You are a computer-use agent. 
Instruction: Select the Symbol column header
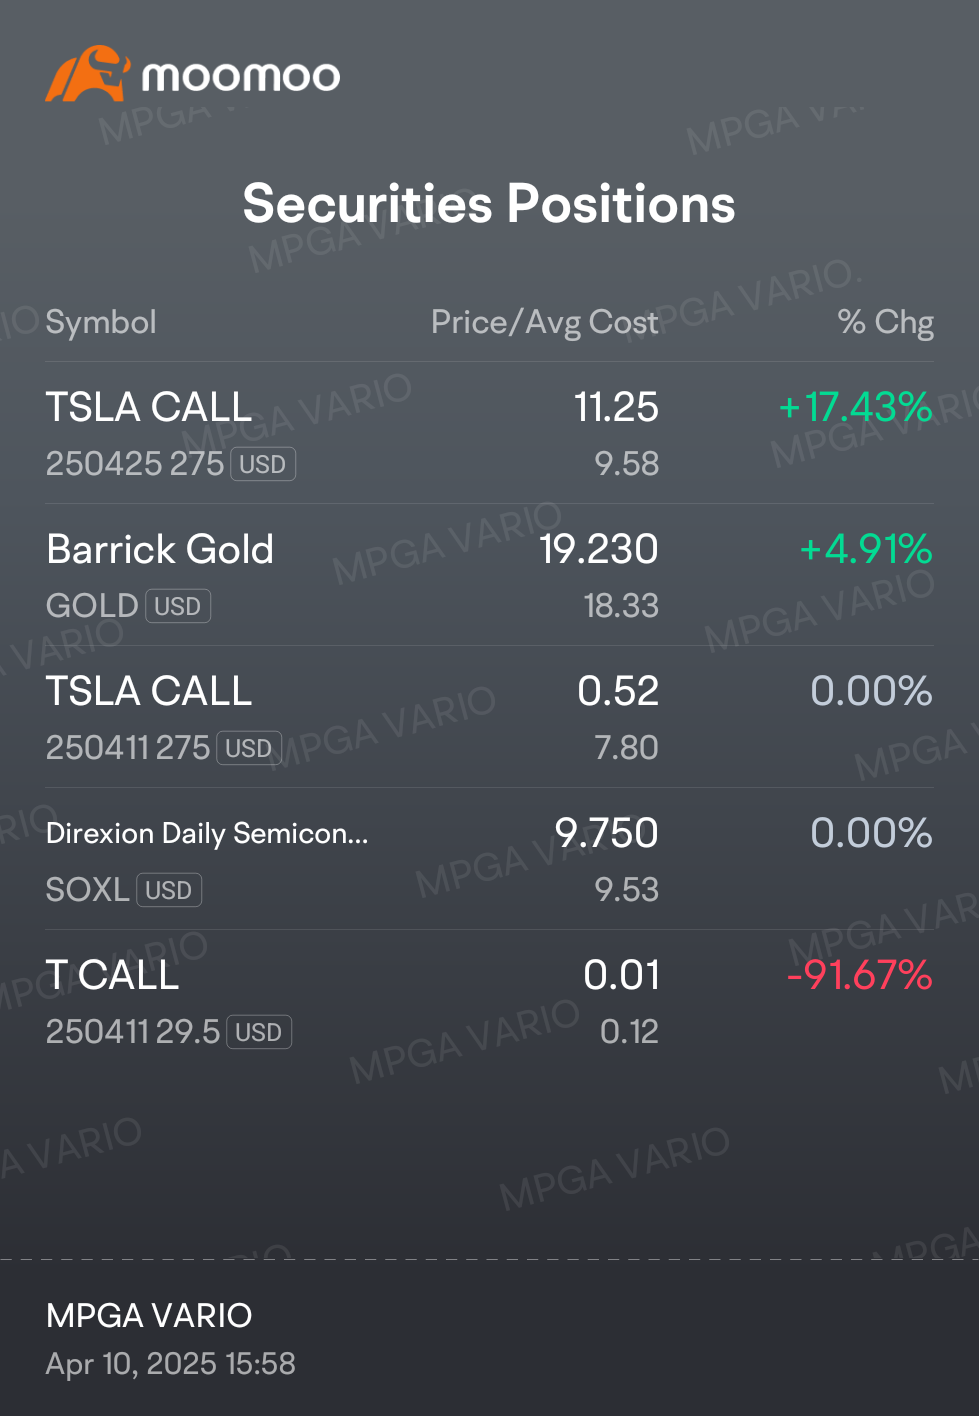click(101, 322)
